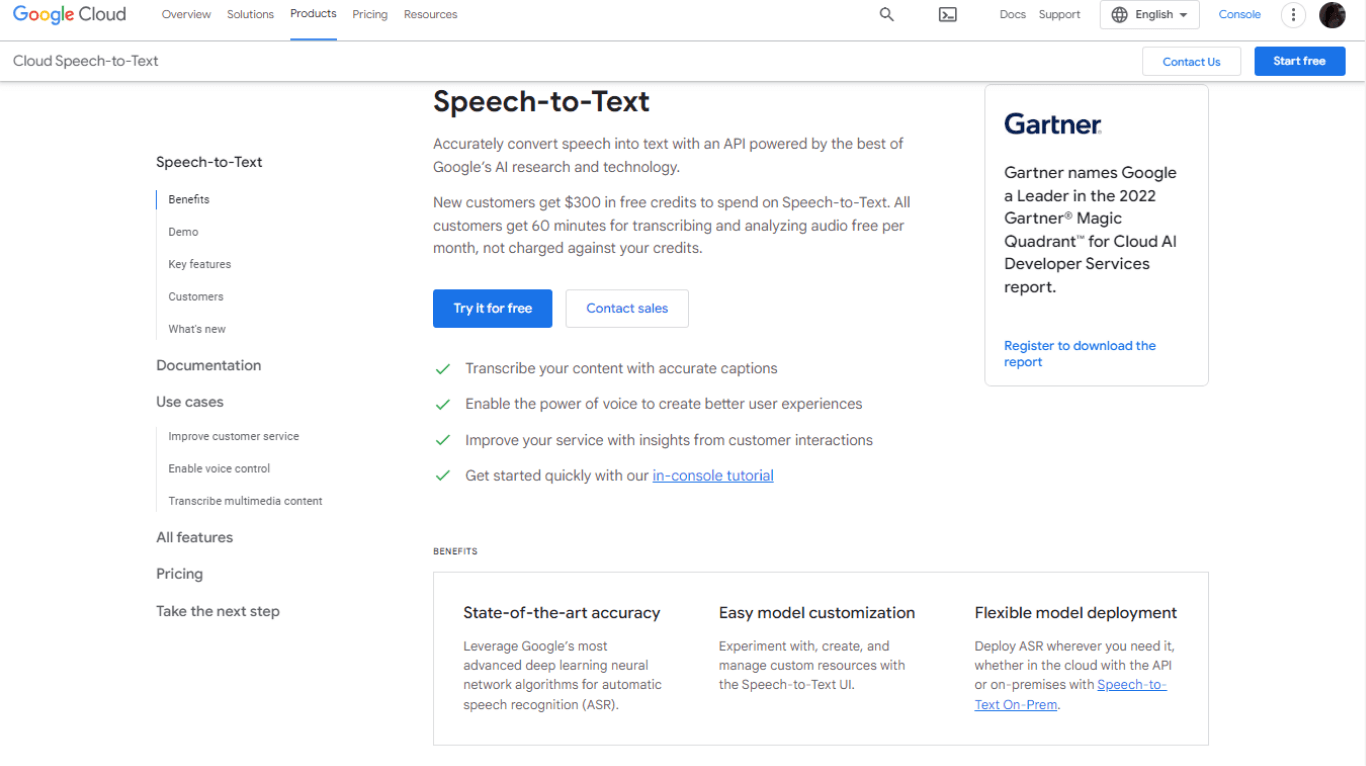Select Documentation in sidebar
The image size is (1366, 766).
pyautogui.click(x=208, y=365)
